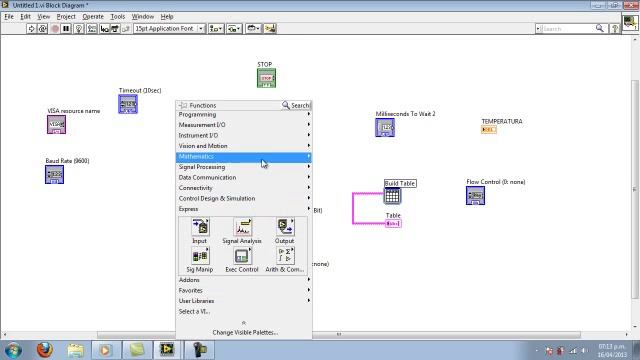Click Change Visible Palettes...

coord(245,333)
